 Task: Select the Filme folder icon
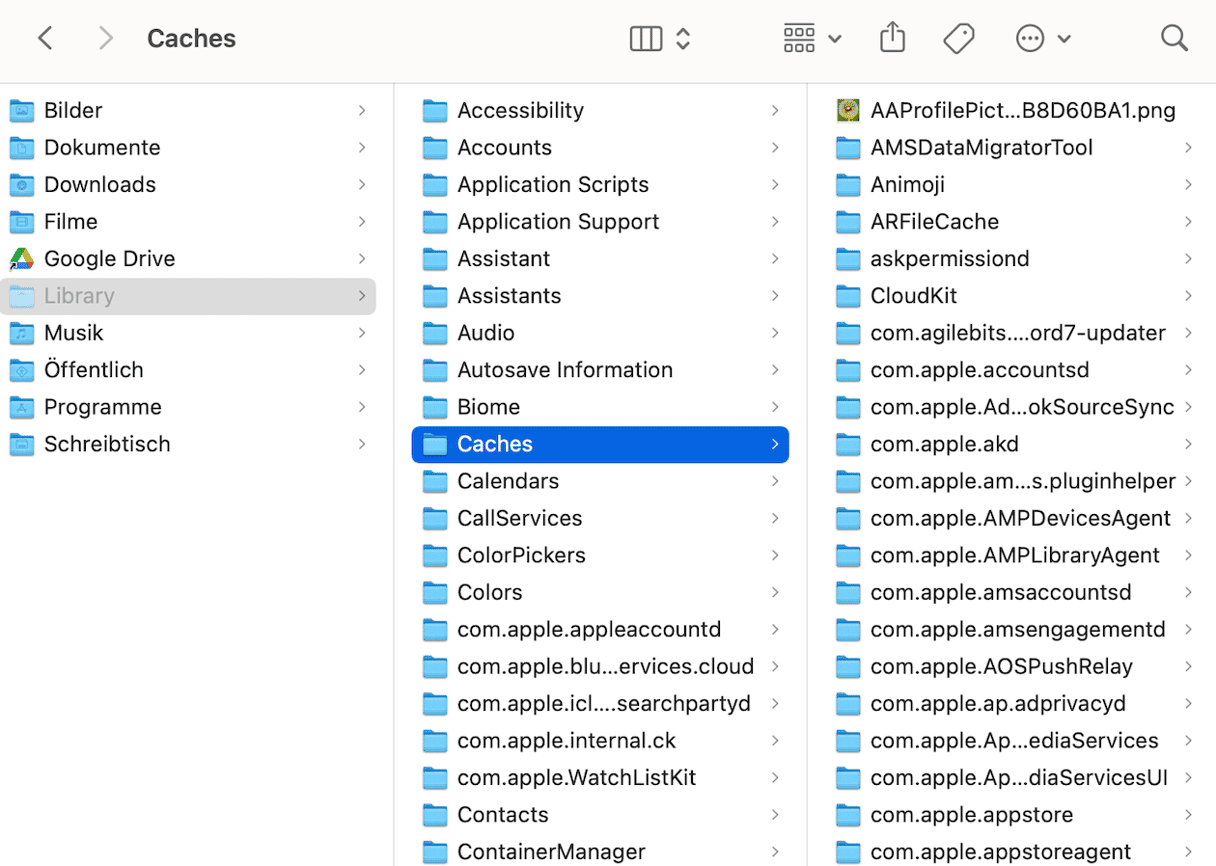tap(22, 222)
